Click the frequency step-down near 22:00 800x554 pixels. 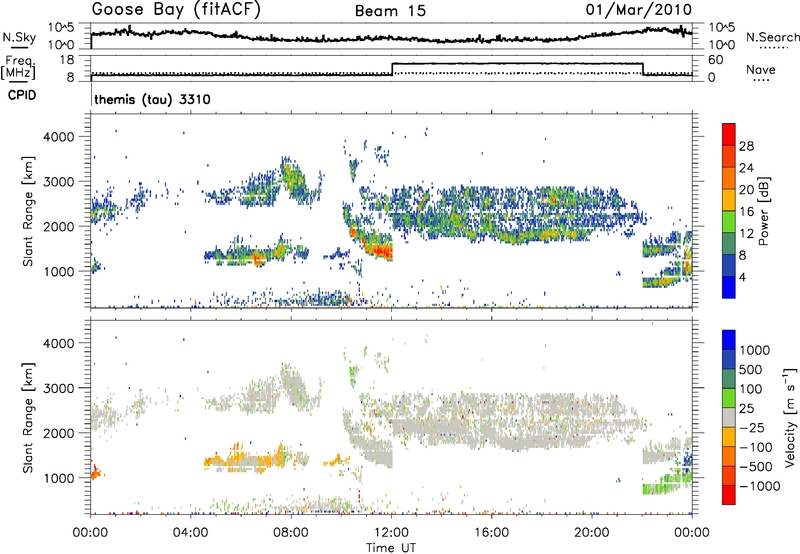pos(643,69)
